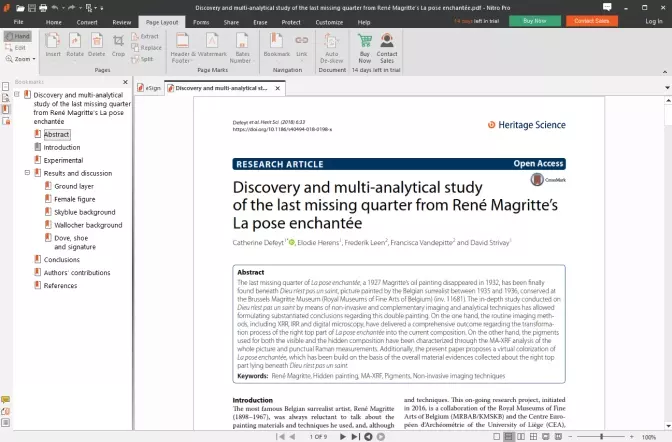The width and height of the screenshot is (672, 442).
Task: Click the orange Contact Sales button
Action: click(591, 21)
